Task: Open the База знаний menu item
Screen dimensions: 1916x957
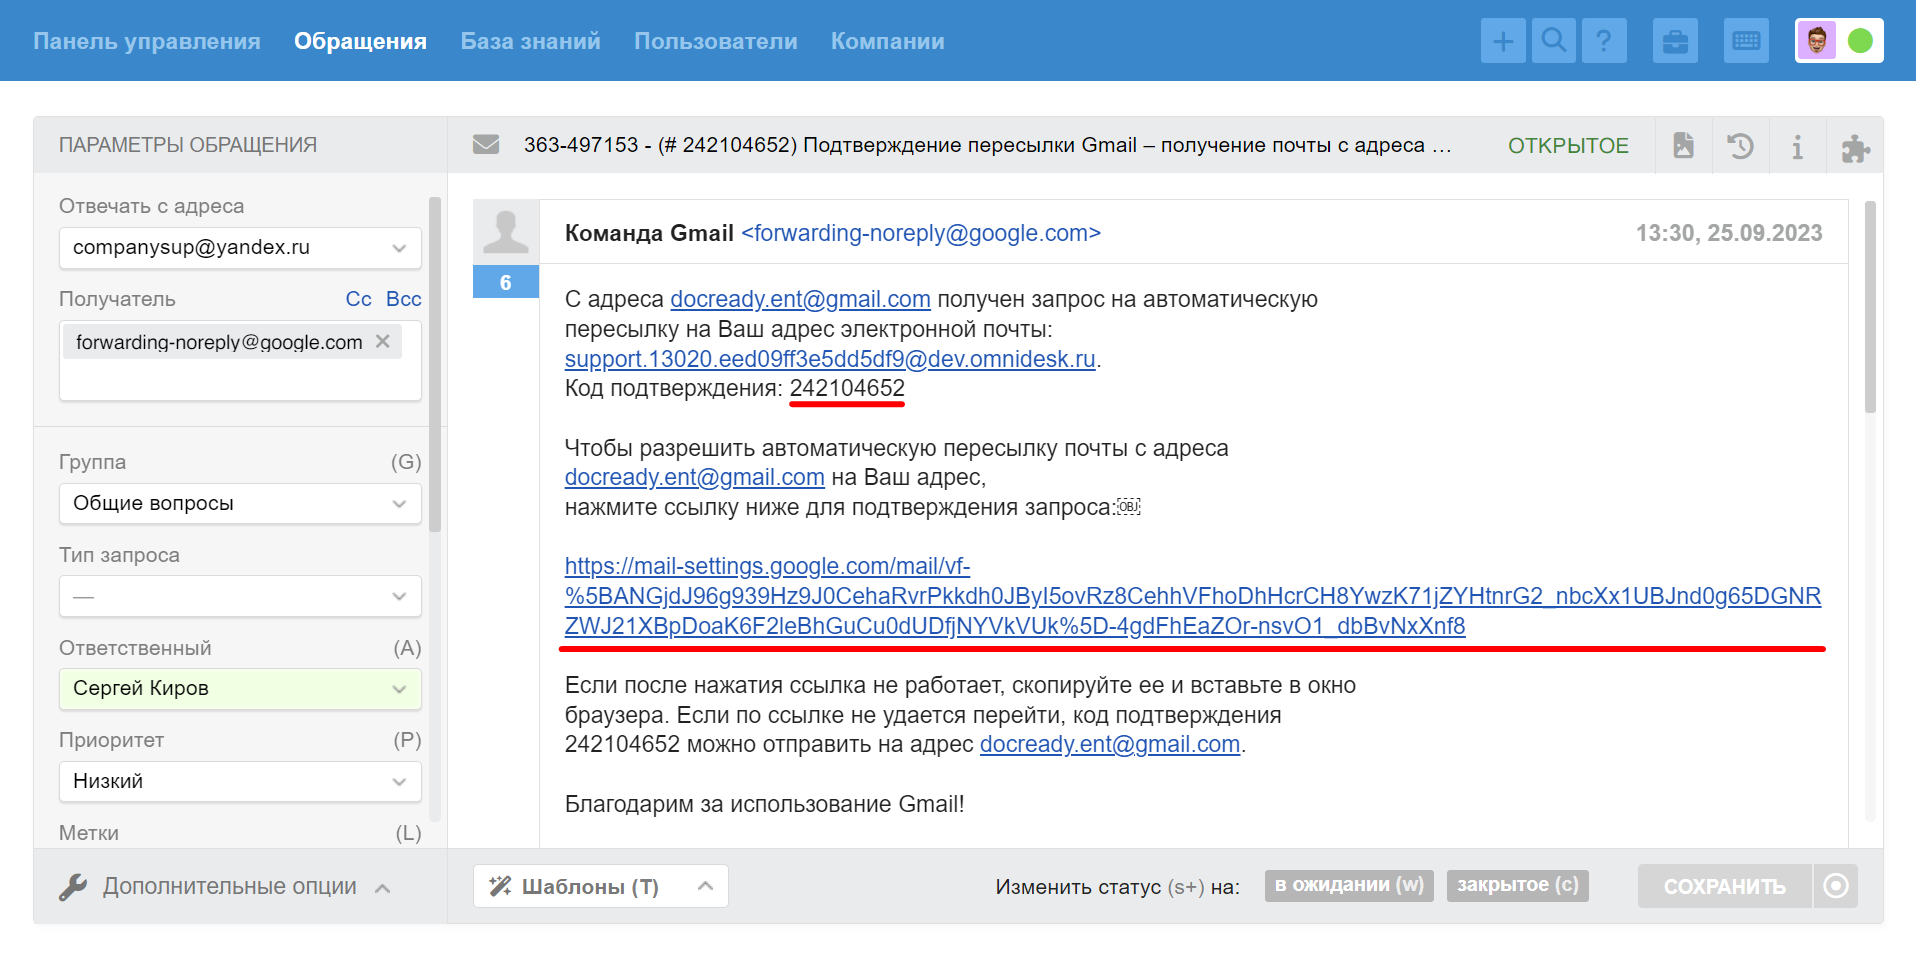Action: click(530, 41)
